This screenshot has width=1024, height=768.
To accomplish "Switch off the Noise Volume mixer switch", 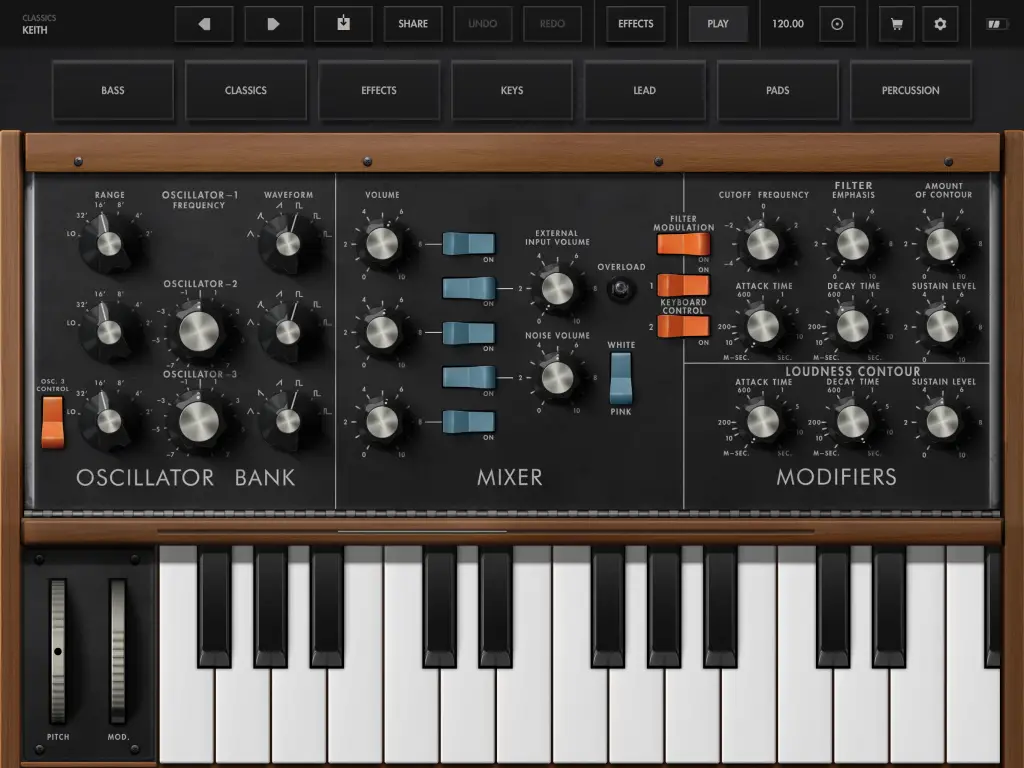I will tap(469, 377).
